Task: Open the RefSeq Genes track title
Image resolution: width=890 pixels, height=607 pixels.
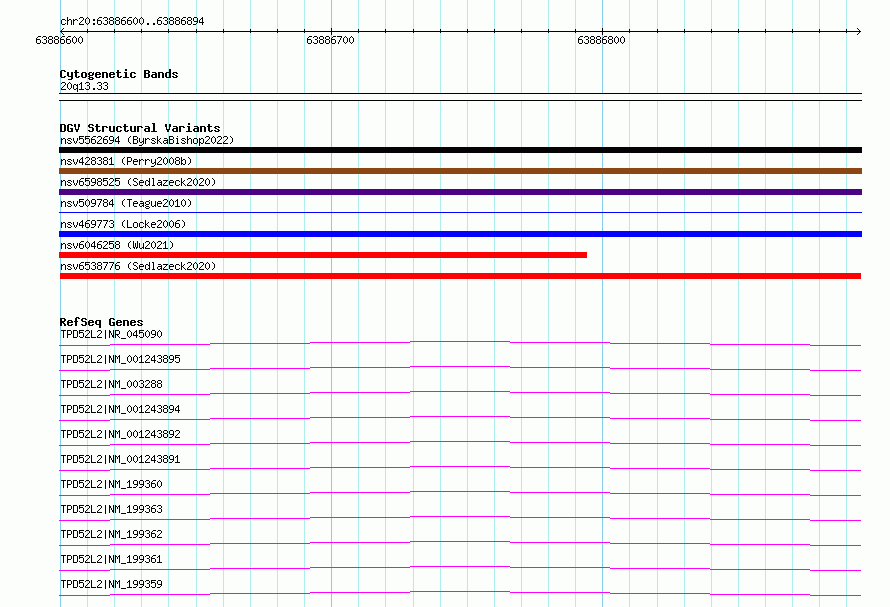Action: pyautogui.click(x=102, y=322)
